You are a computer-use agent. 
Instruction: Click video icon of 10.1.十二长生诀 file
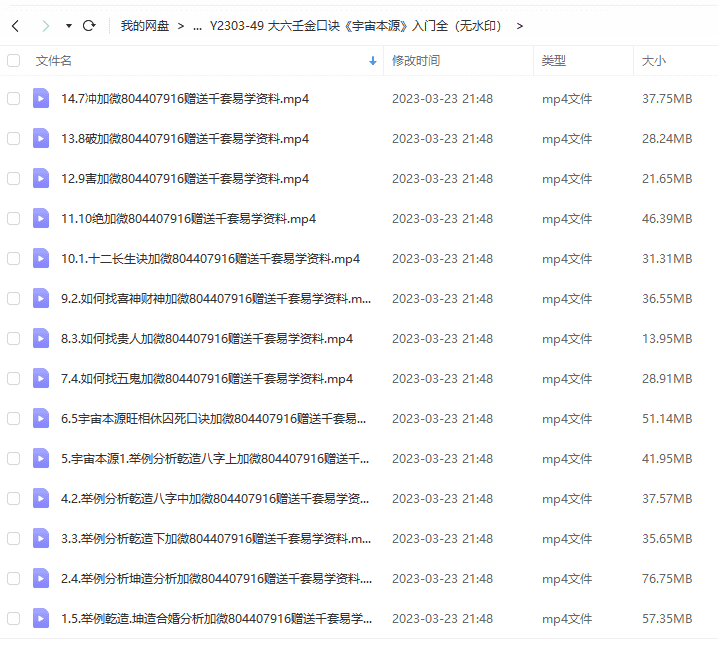pyautogui.click(x=40, y=258)
